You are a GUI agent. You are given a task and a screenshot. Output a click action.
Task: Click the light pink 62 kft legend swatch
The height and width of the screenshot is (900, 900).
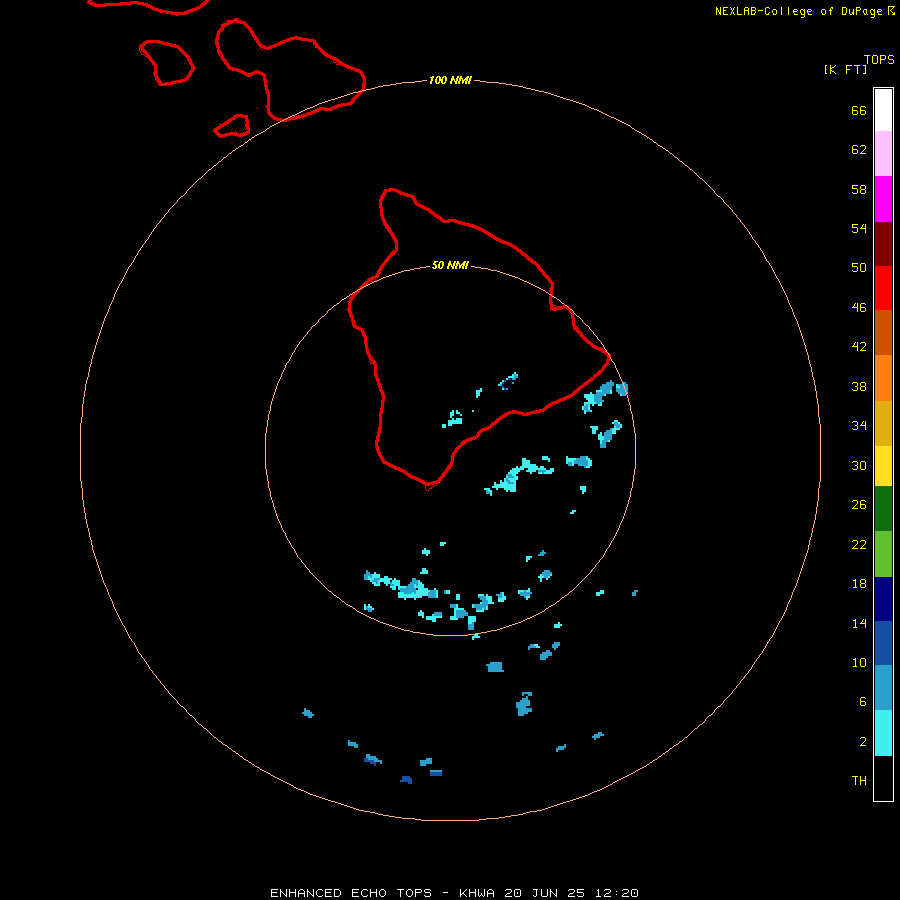point(883,154)
